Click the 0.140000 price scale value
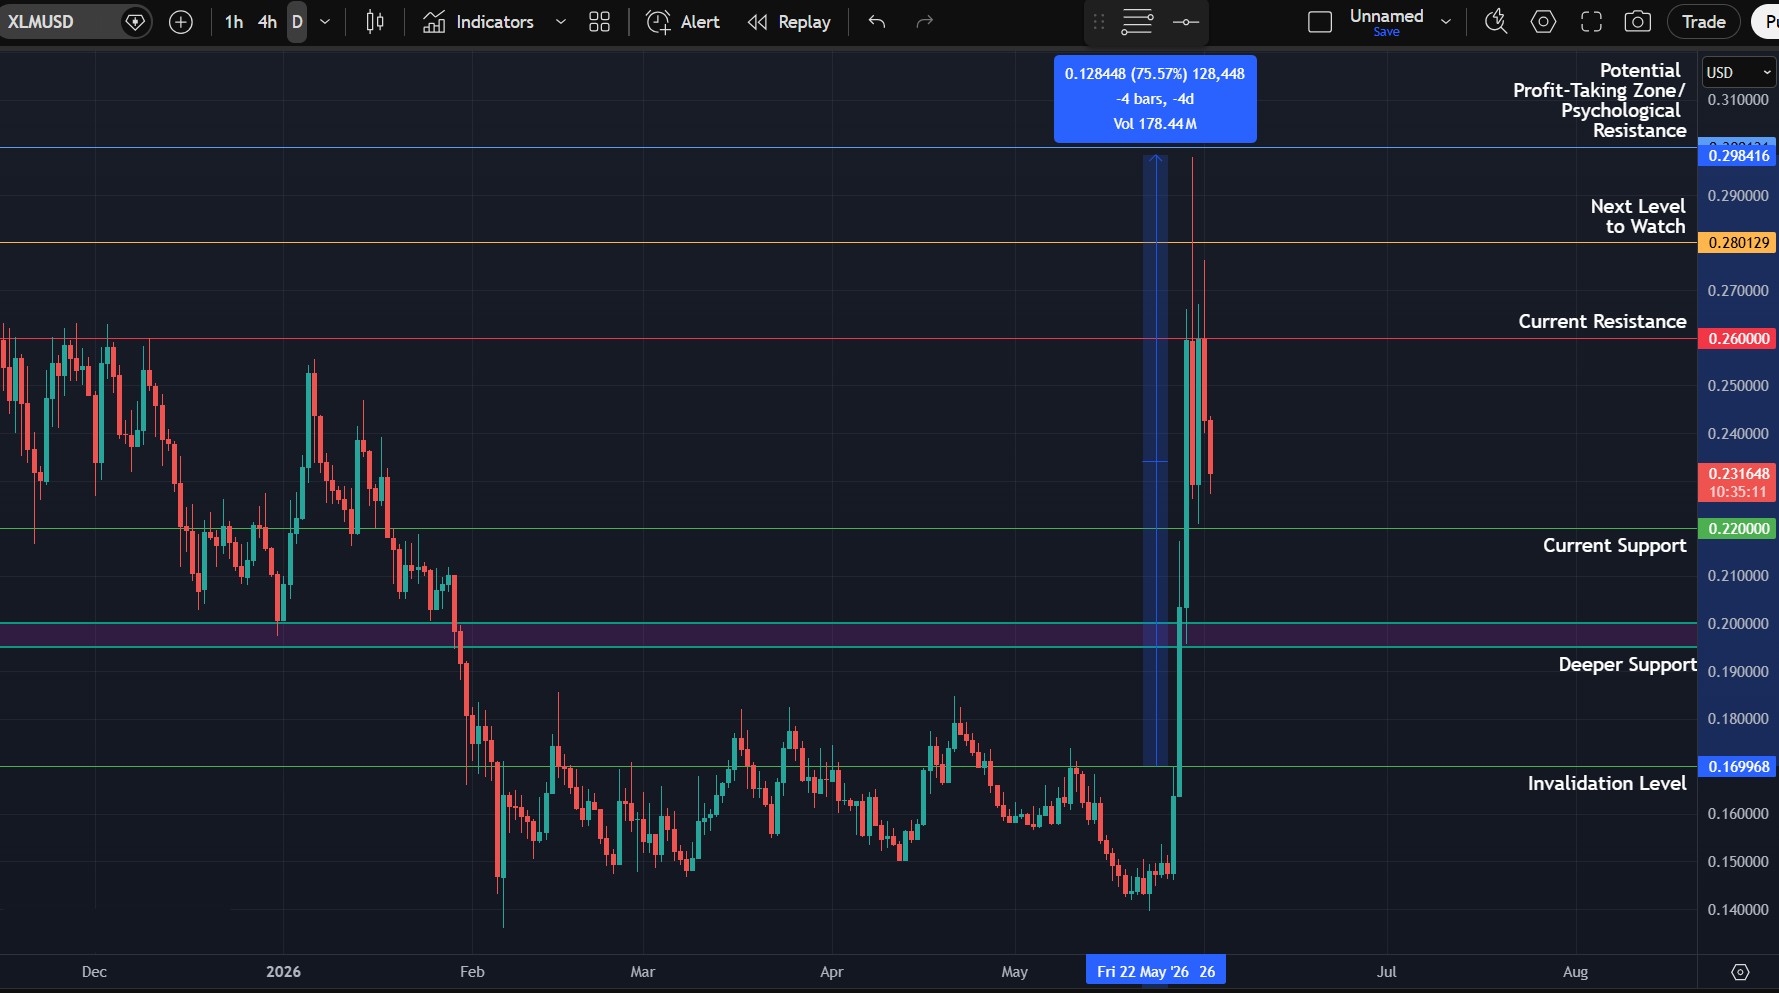The width and height of the screenshot is (1779, 993). tap(1738, 909)
